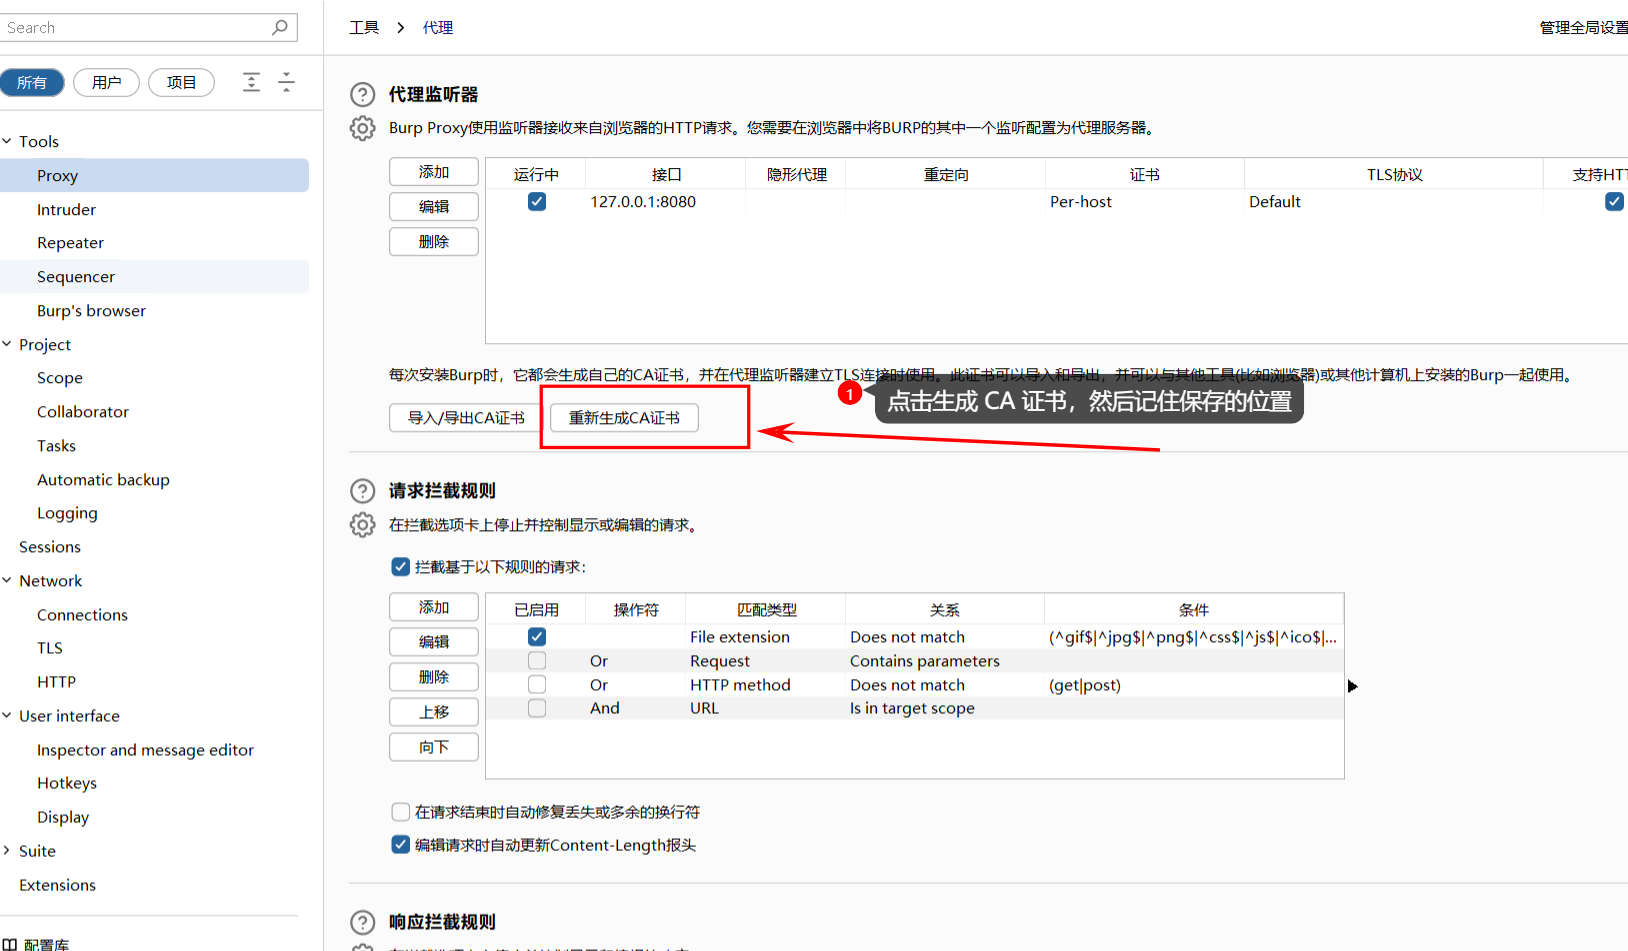Click 删除 button for interception rules
This screenshot has width=1628, height=951.
click(x=434, y=677)
